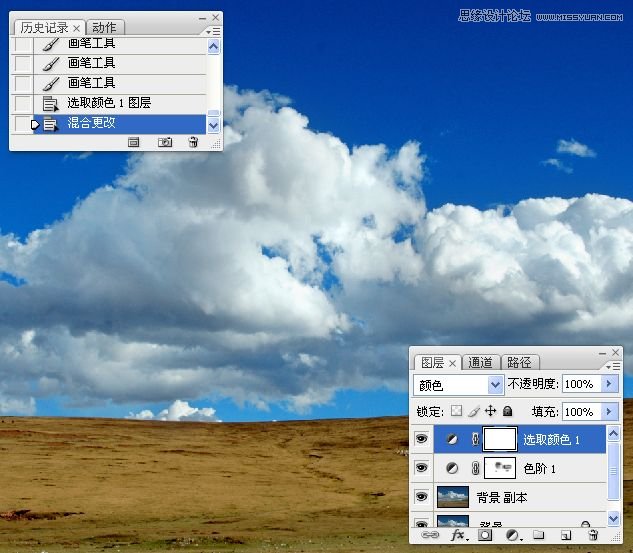
Task: Create new fill or adjustment layer icon
Action: [x=513, y=535]
